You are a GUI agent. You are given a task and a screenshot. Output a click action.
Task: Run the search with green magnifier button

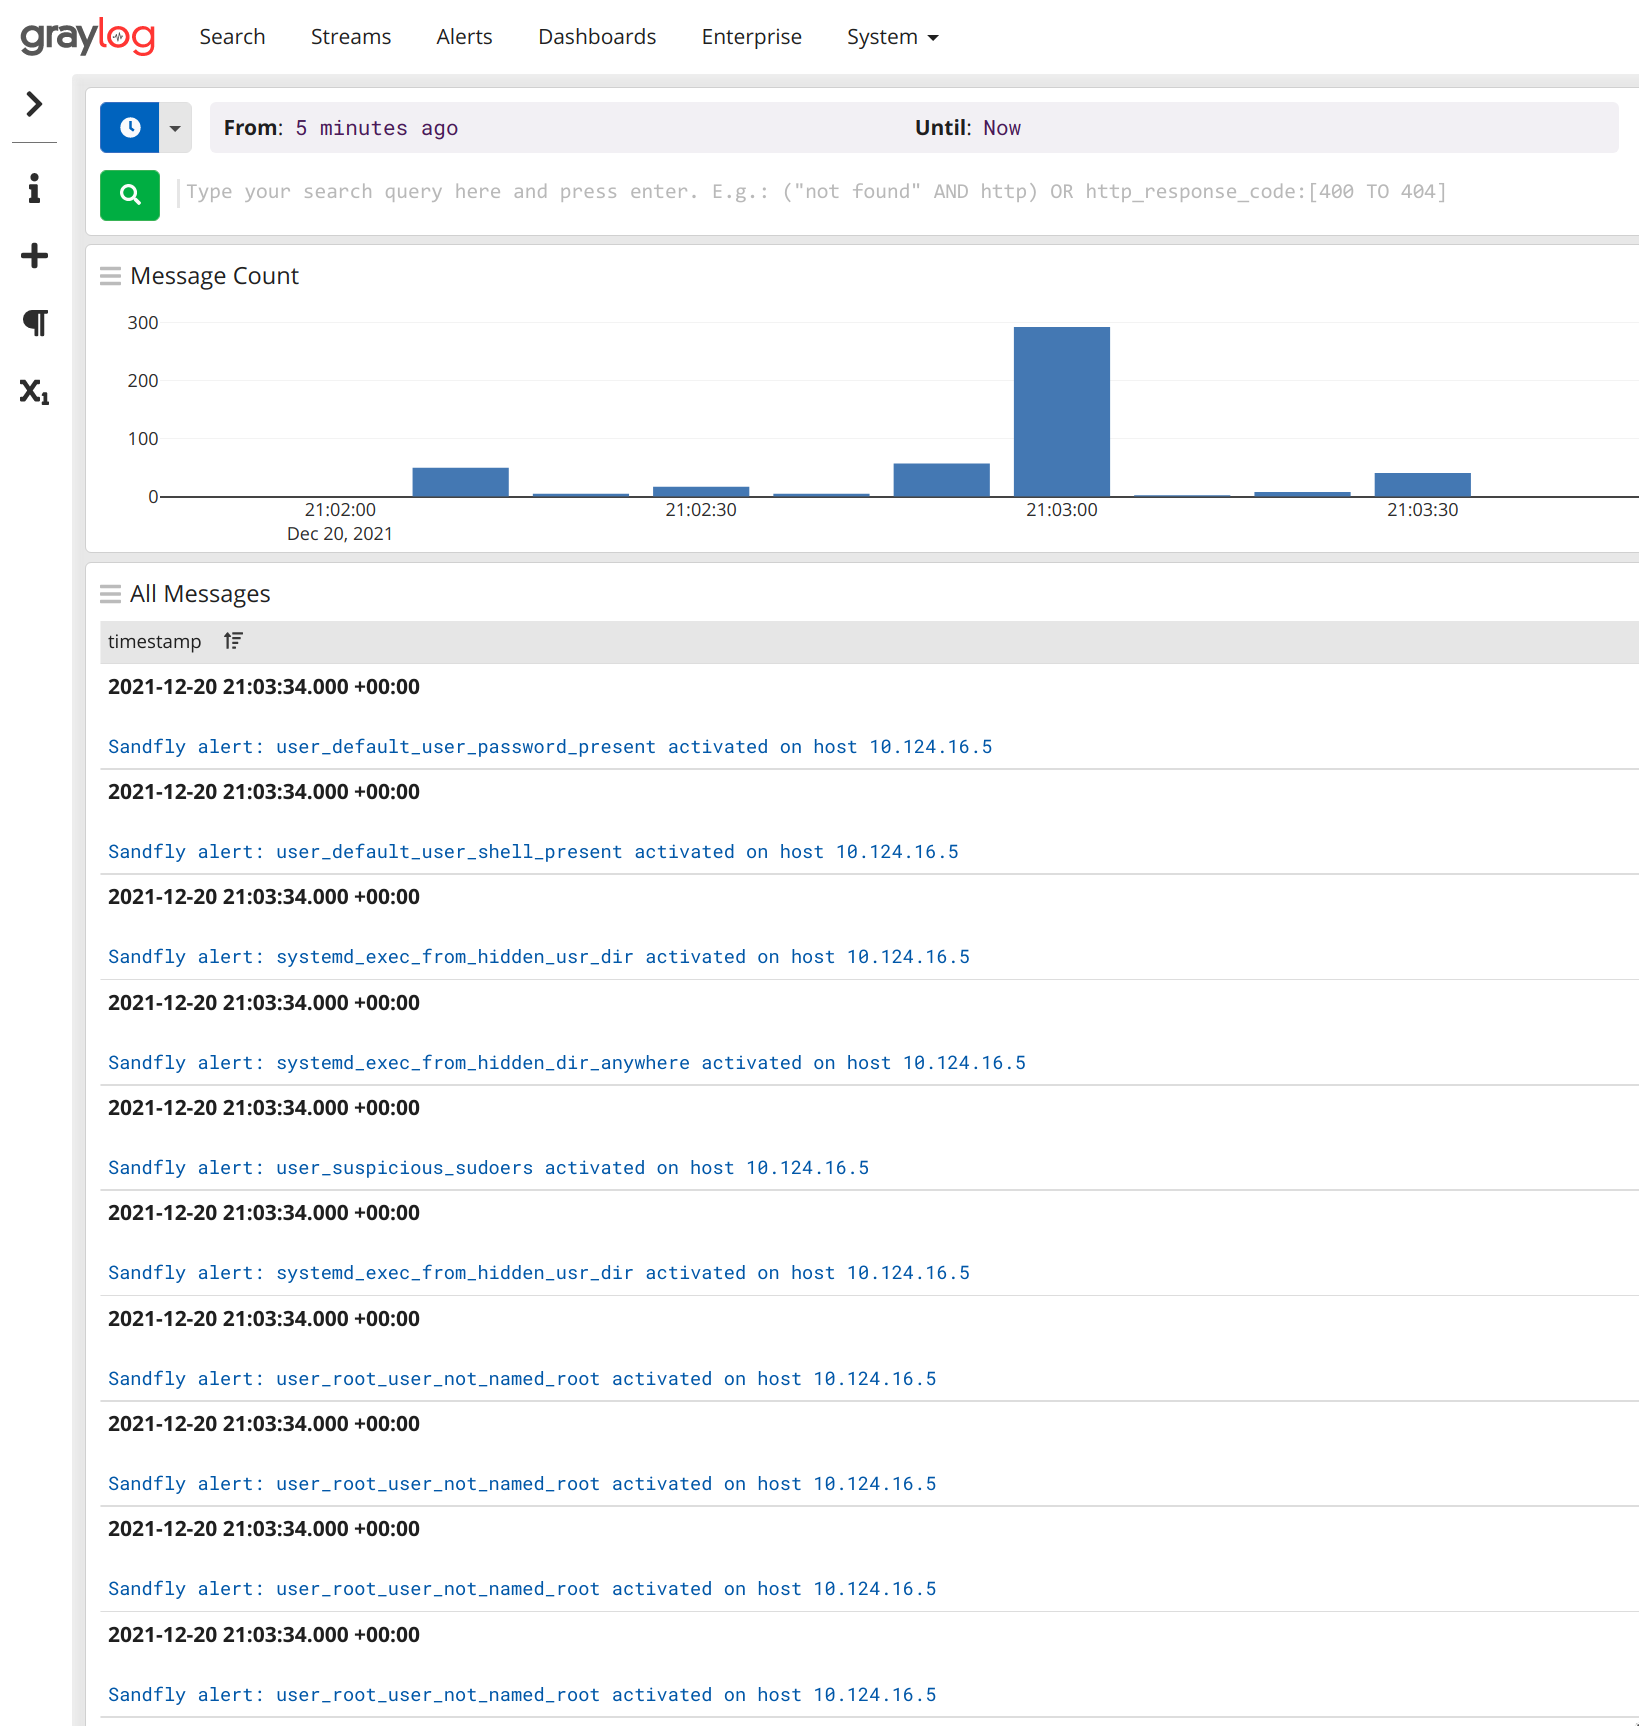pyautogui.click(x=130, y=195)
